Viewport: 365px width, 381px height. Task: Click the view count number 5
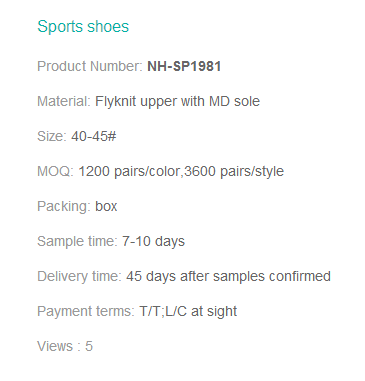pyautogui.click(x=89, y=346)
